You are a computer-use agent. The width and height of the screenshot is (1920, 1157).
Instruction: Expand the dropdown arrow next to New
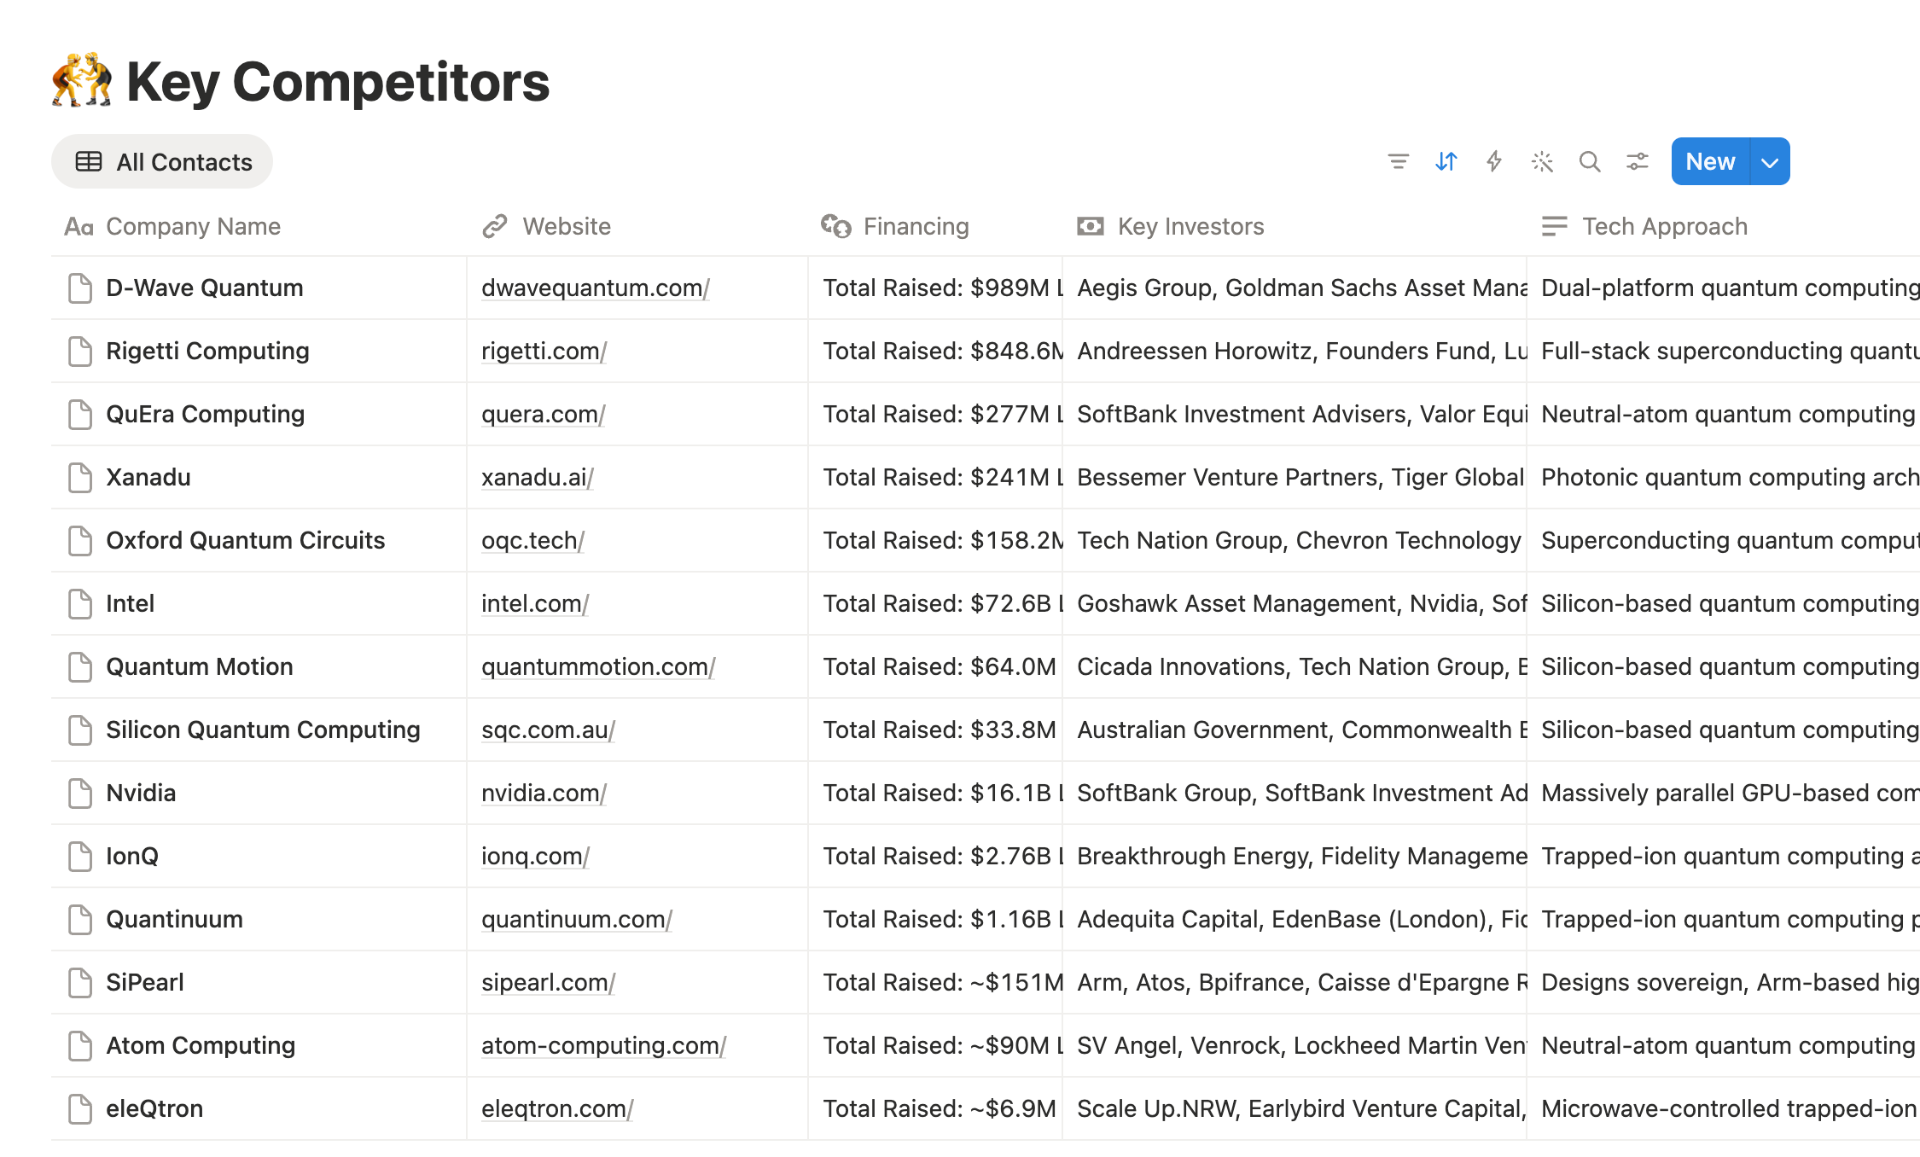point(1770,161)
